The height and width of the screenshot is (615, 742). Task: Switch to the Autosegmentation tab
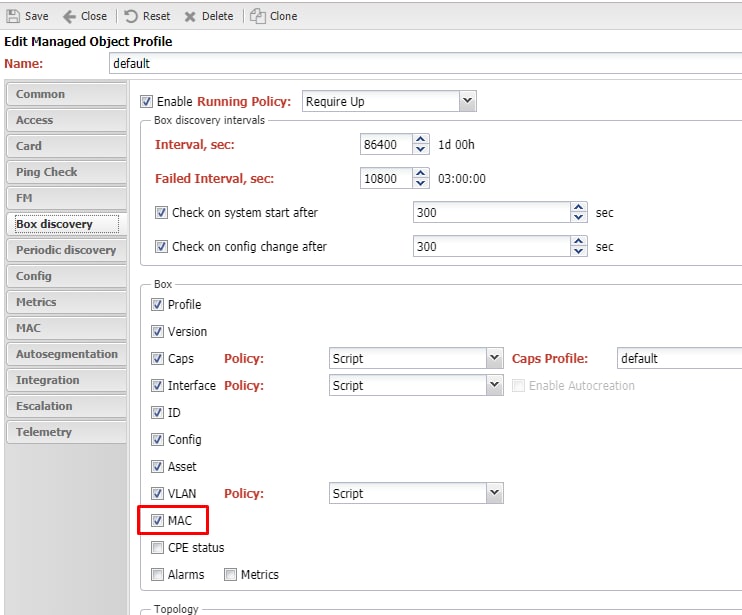67,354
